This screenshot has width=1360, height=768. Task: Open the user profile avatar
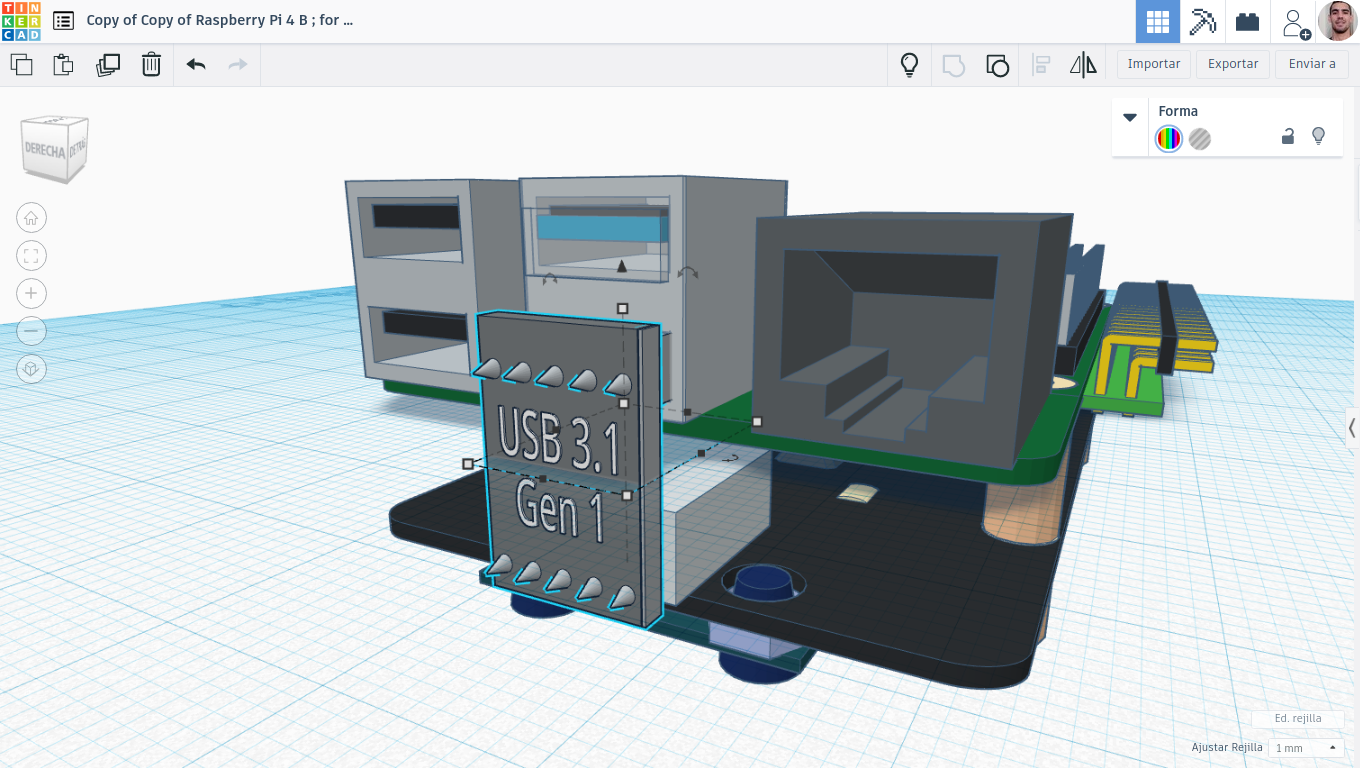coord(1338,21)
